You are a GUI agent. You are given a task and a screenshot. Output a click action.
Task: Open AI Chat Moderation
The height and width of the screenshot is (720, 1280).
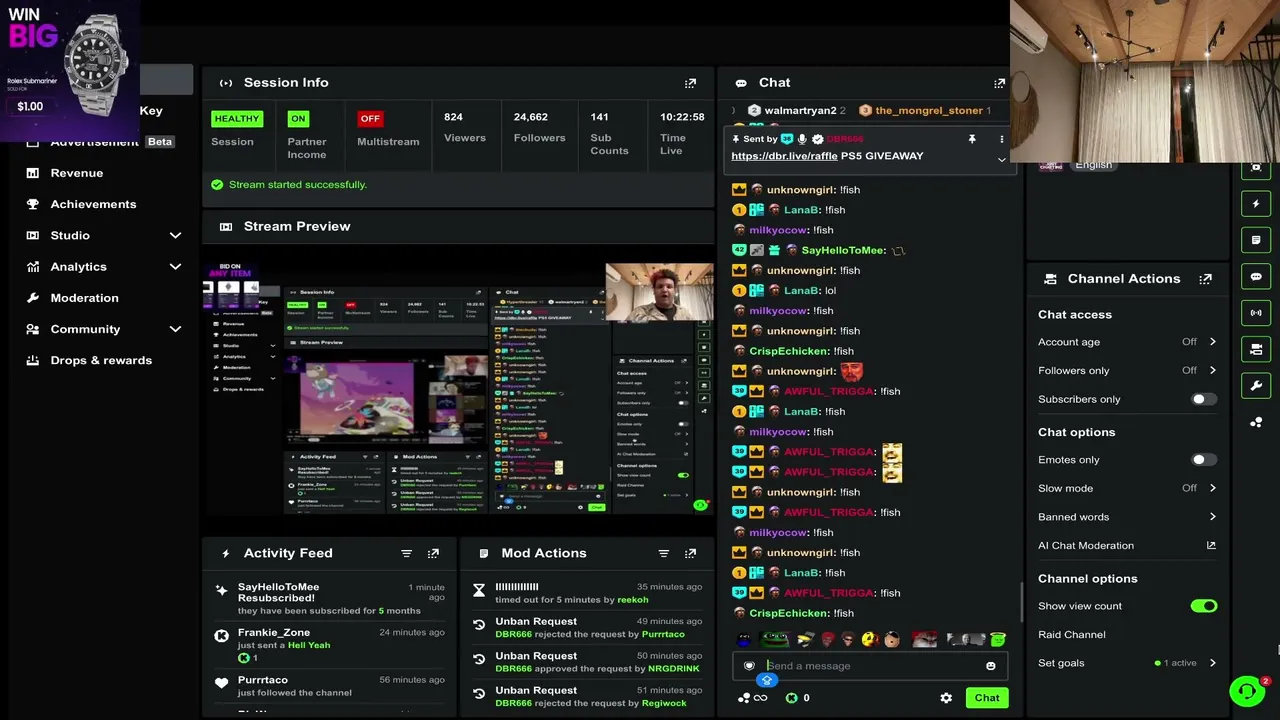1127,546
